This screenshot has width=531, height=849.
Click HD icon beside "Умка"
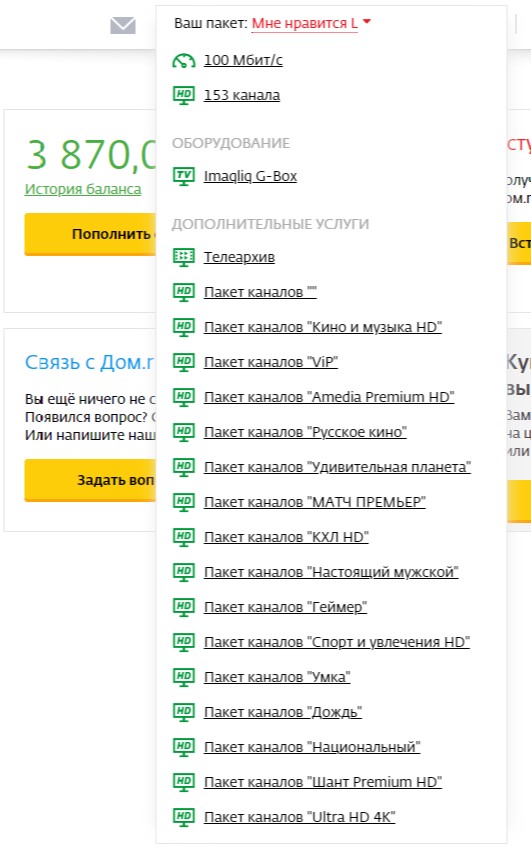(x=183, y=677)
